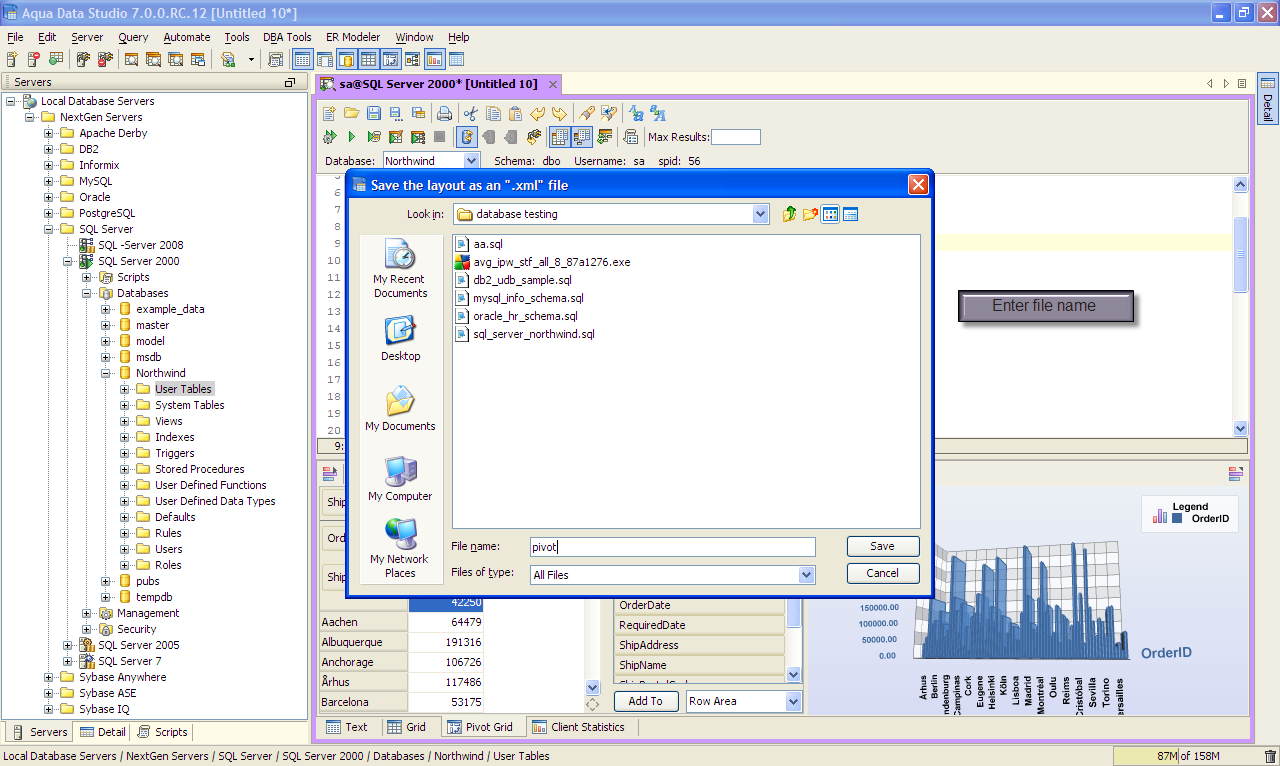Screen dimensions: 1280x766
Task: Click the Create New Folder icon in the save dialog
Action: [810, 214]
